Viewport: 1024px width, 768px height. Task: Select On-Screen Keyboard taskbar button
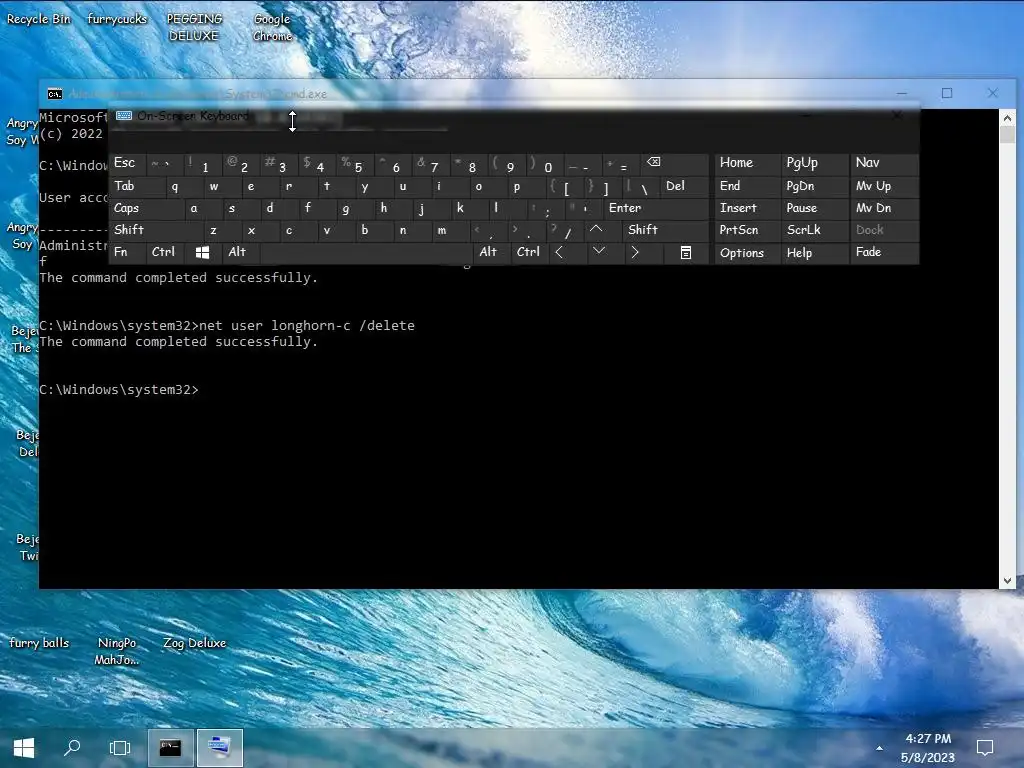click(219, 747)
